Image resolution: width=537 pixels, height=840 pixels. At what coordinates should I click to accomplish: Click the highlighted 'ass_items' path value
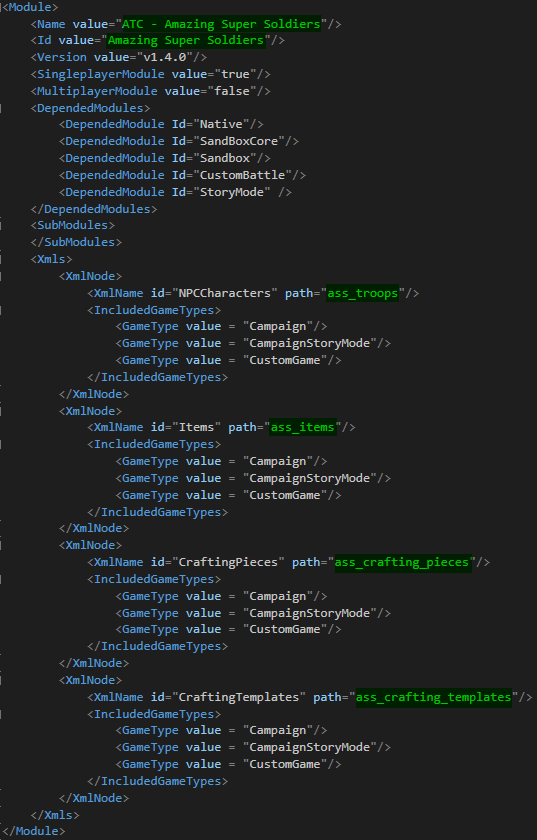coord(303,427)
